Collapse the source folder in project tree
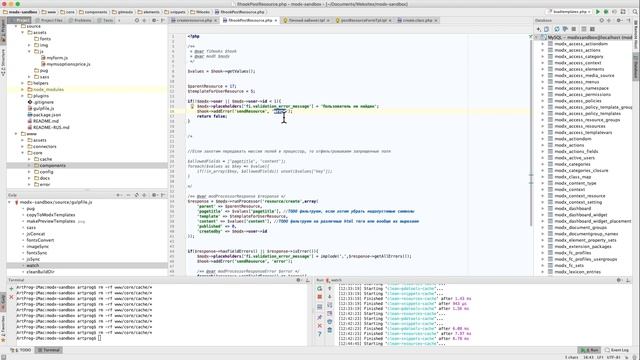The width and height of the screenshot is (640, 360). click(x=16, y=26)
